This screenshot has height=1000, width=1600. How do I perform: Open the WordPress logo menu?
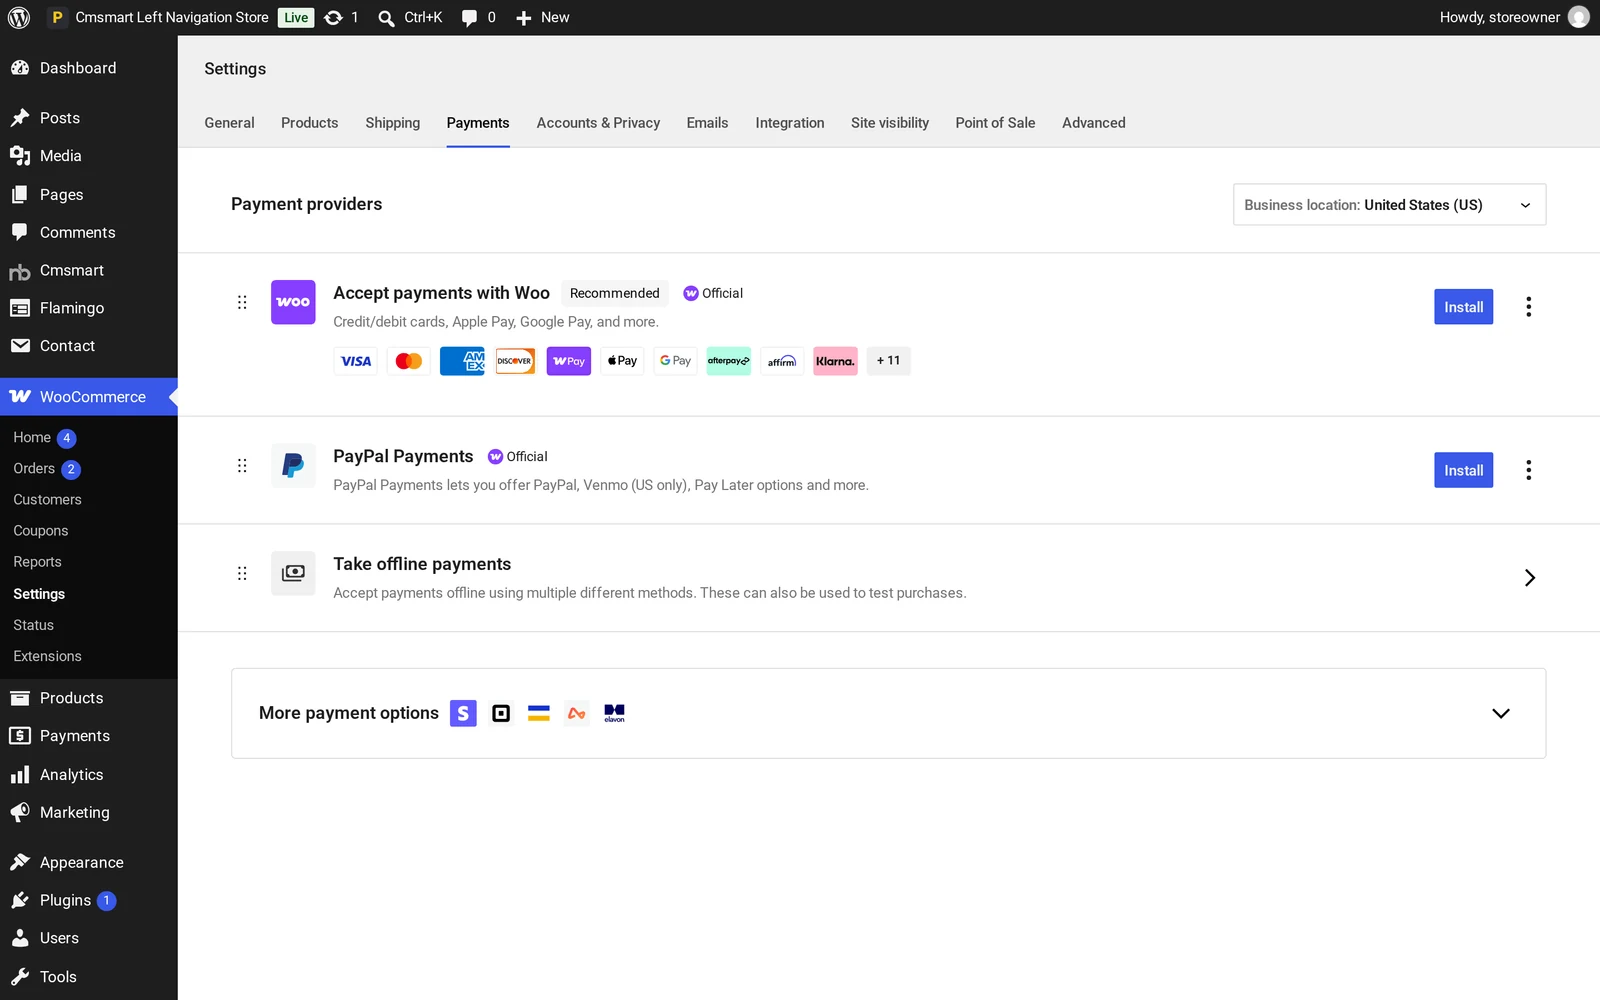(19, 17)
